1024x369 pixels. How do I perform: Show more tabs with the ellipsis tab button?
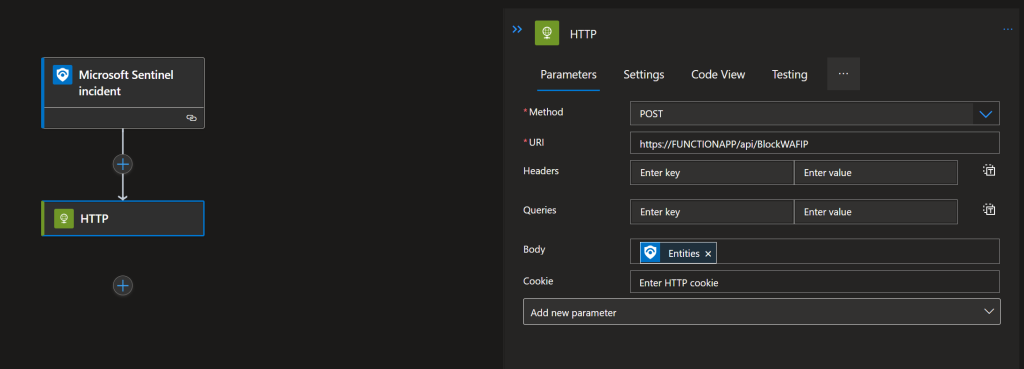pyautogui.click(x=843, y=74)
